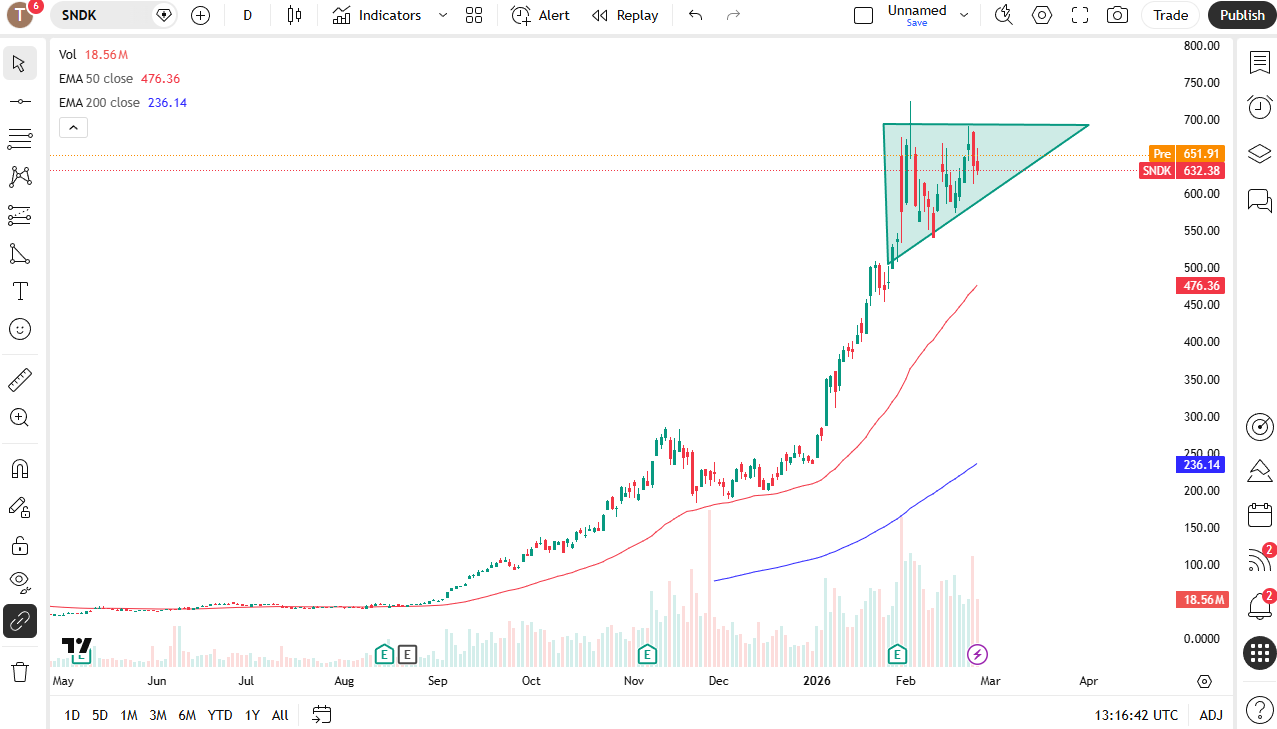The image size is (1277, 729).
Task: Open time axis settings gear
Action: click(1204, 681)
